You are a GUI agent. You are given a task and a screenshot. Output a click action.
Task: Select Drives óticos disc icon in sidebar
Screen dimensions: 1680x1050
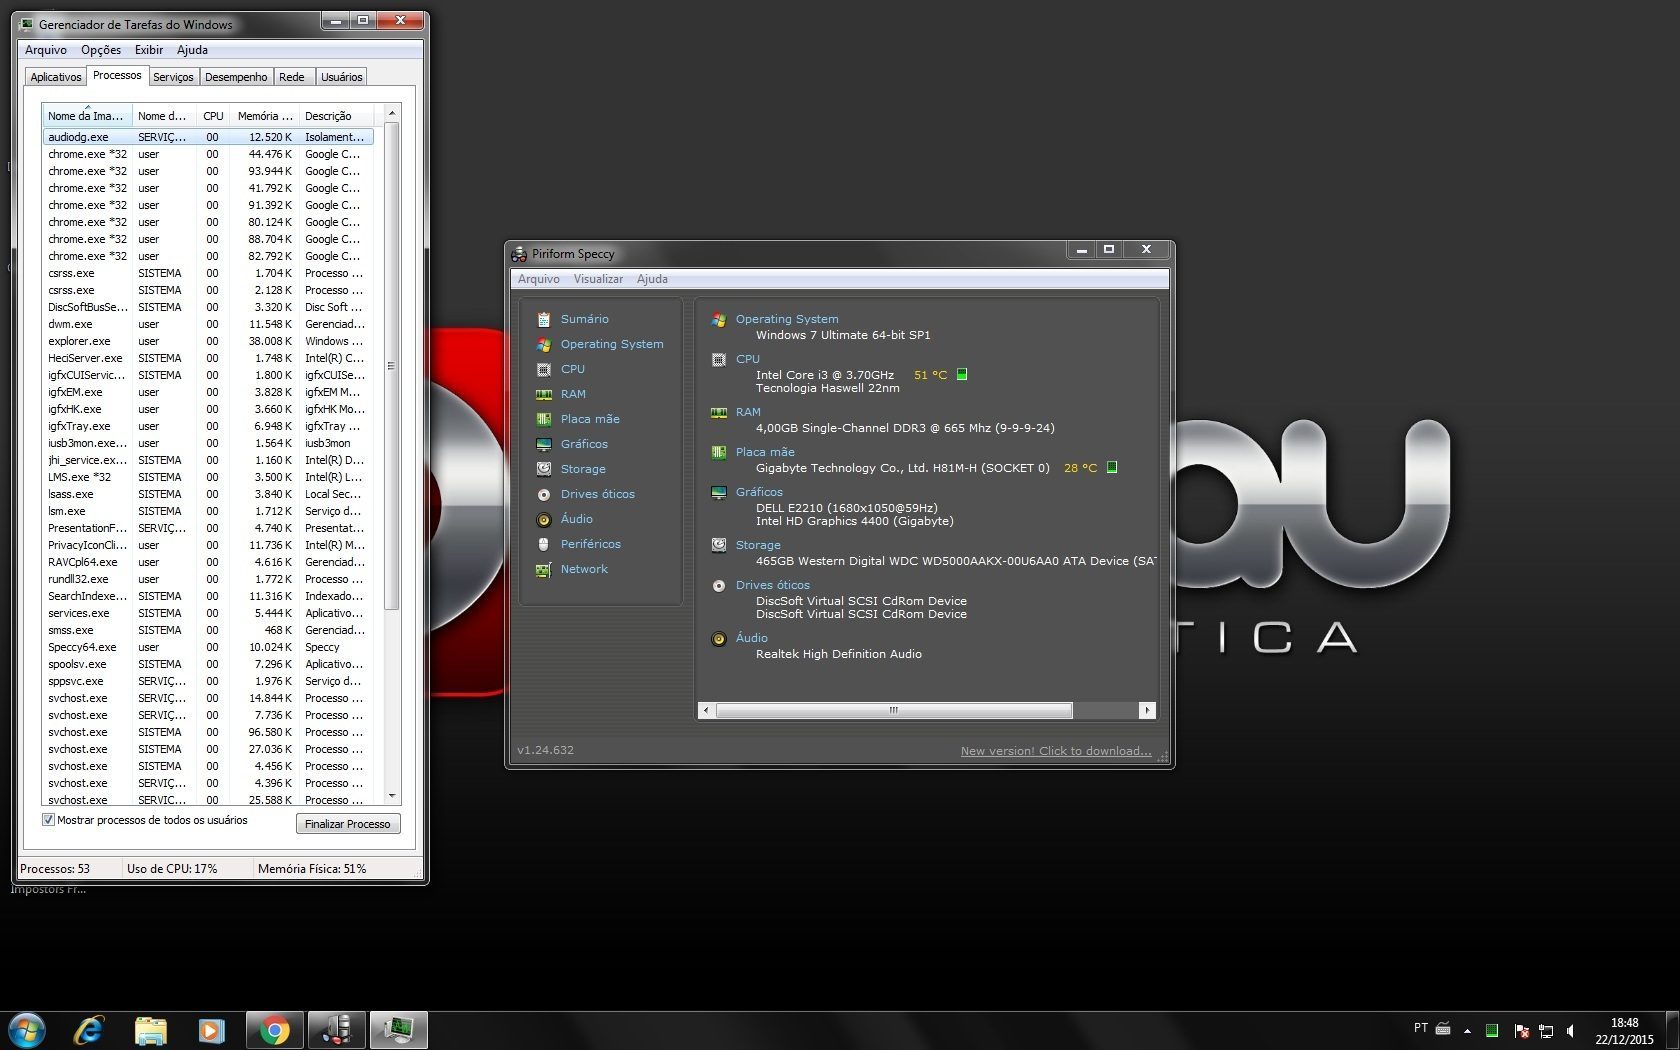[544, 494]
